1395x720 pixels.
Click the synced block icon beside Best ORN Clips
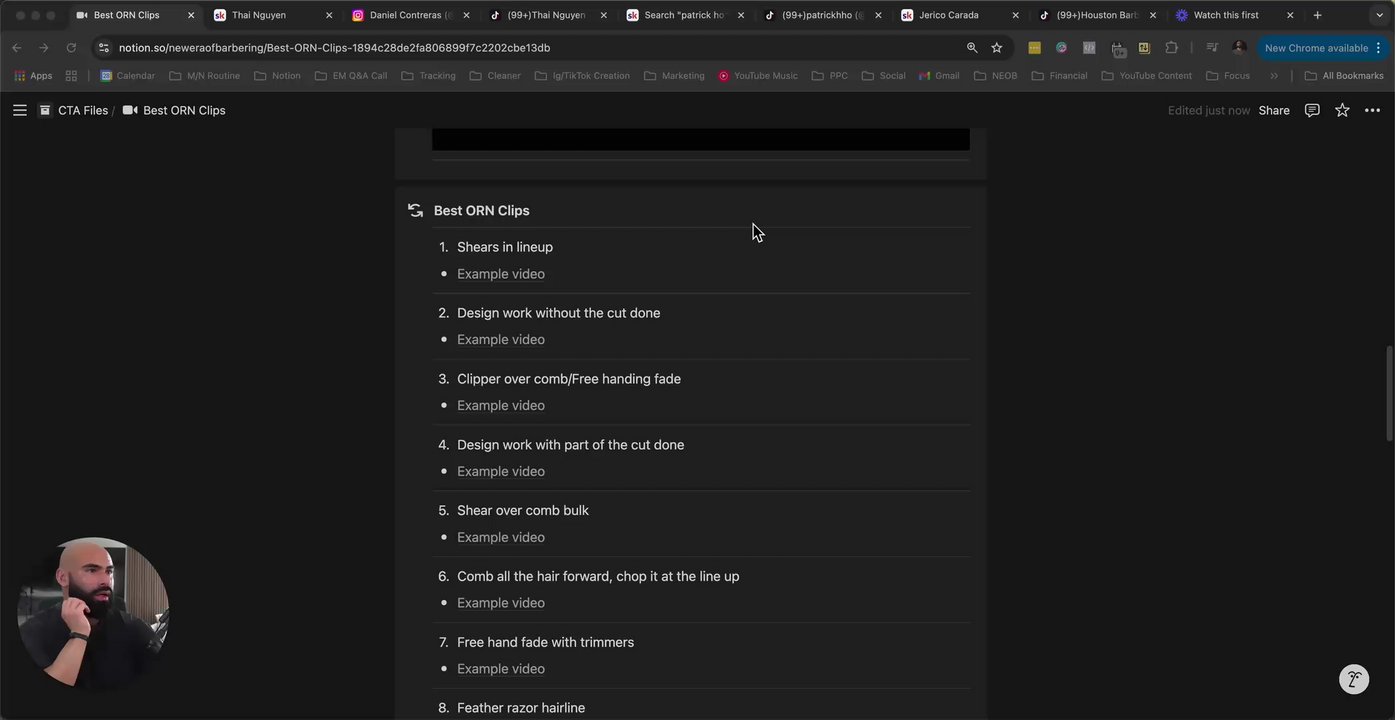point(415,210)
